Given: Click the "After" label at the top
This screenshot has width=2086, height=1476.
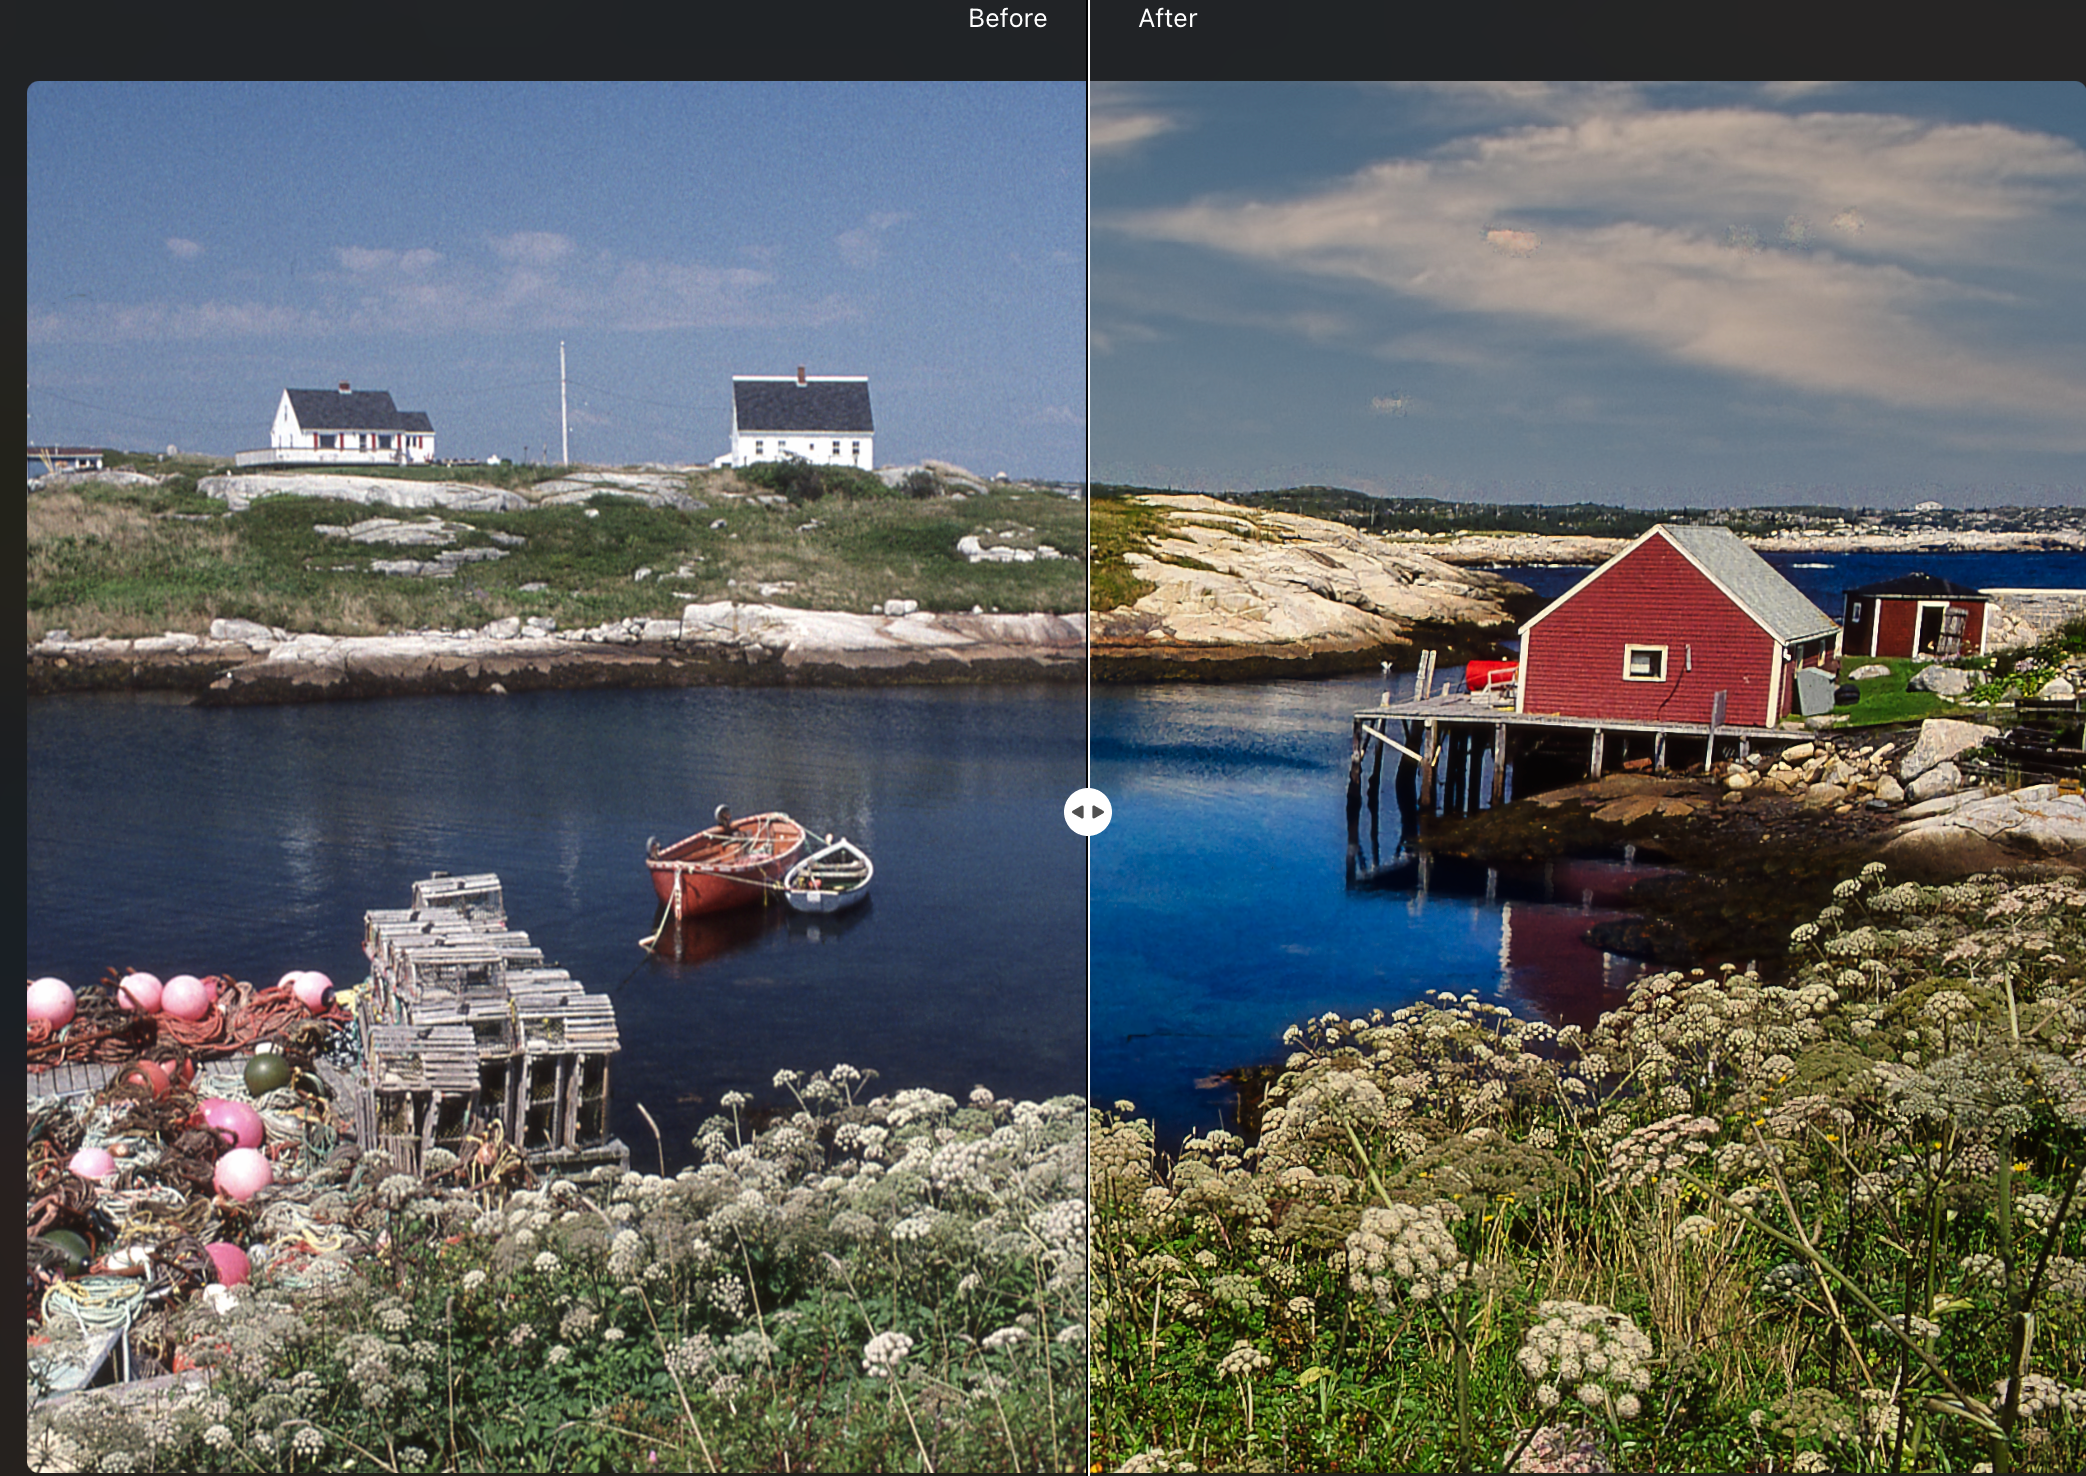Looking at the screenshot, I should [1167, 18].
